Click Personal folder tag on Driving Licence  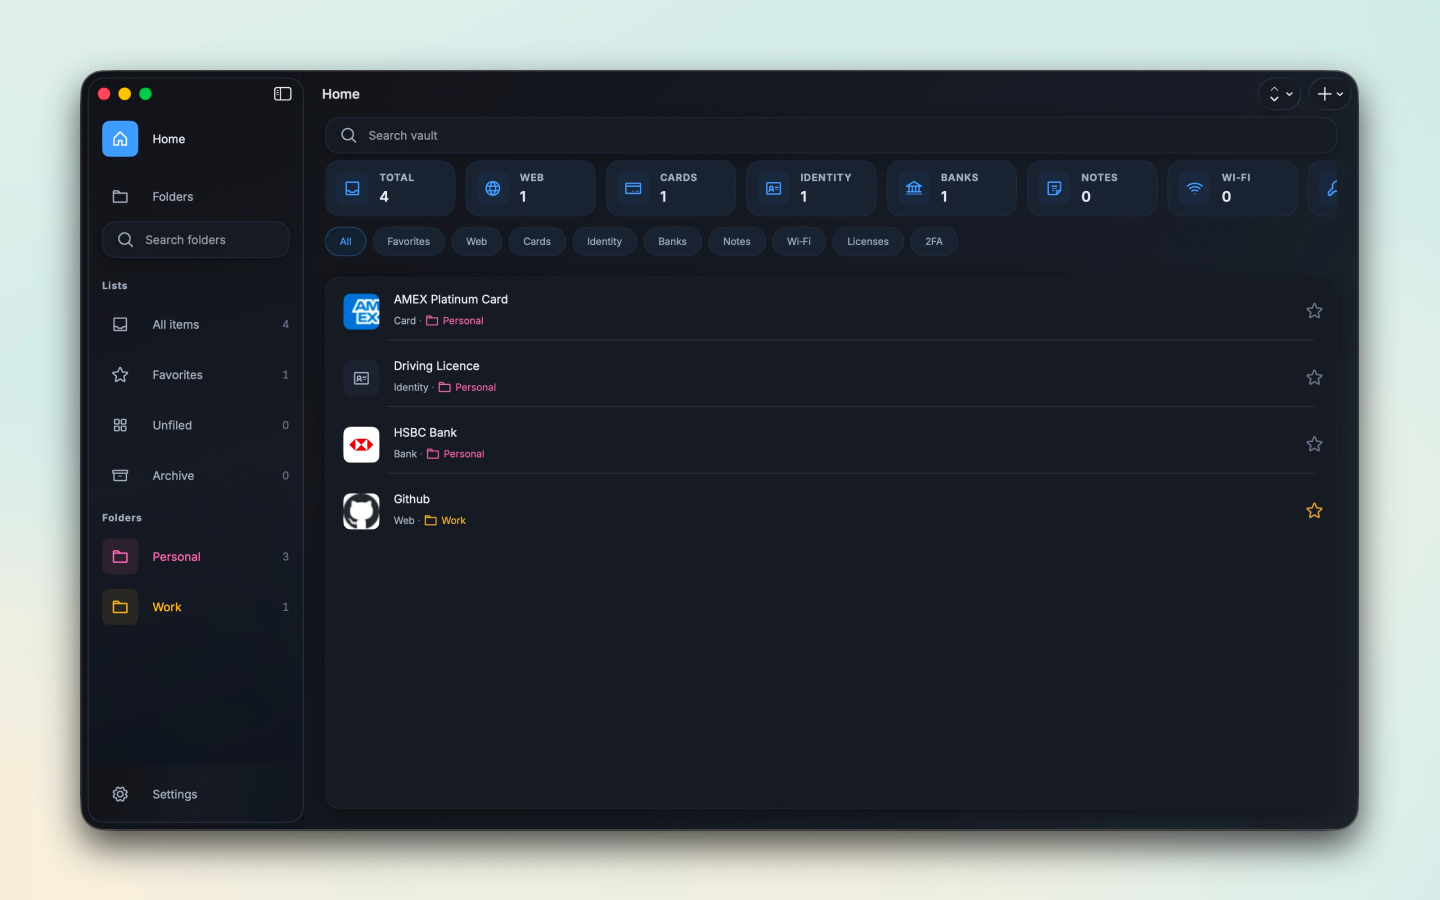tap(467, 388)
